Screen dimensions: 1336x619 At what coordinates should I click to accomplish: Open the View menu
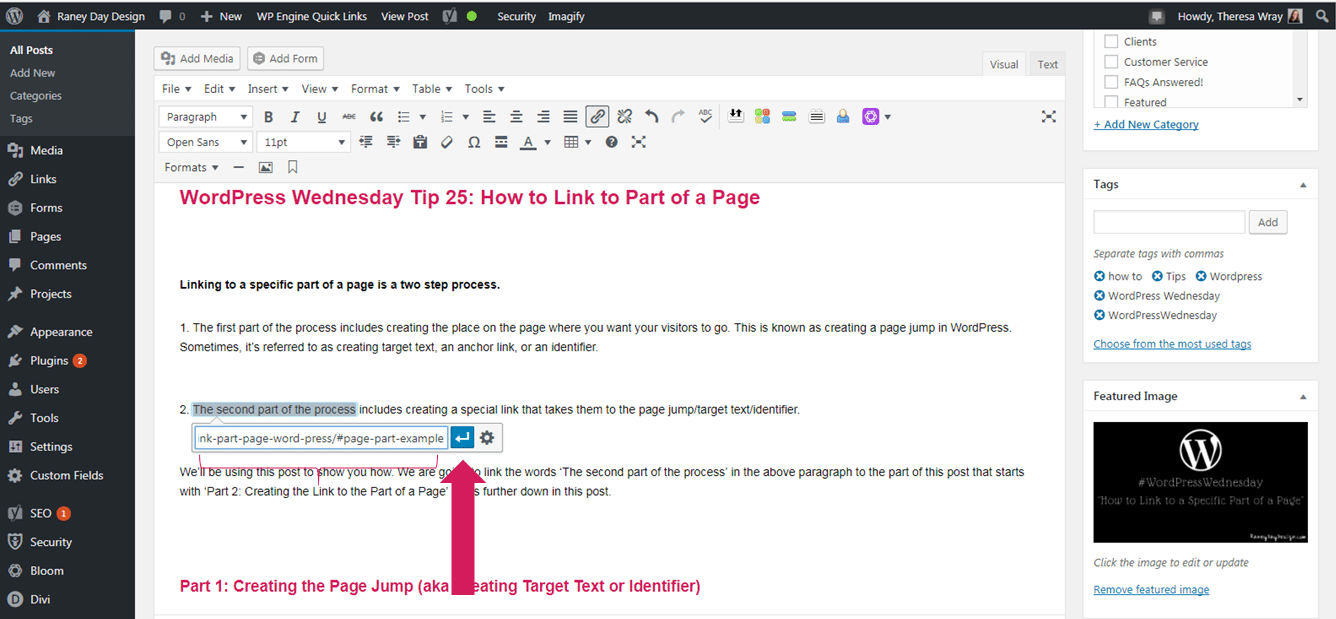(x=319, y=89)
